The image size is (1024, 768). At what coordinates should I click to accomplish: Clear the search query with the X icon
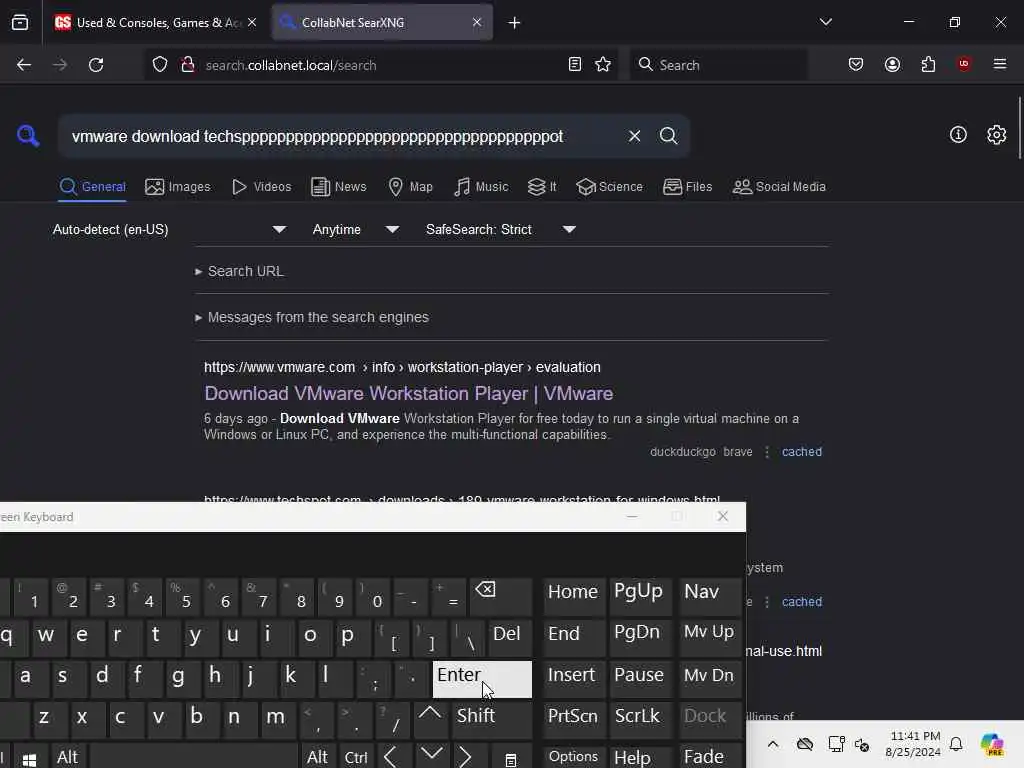(x=634, y=136)
